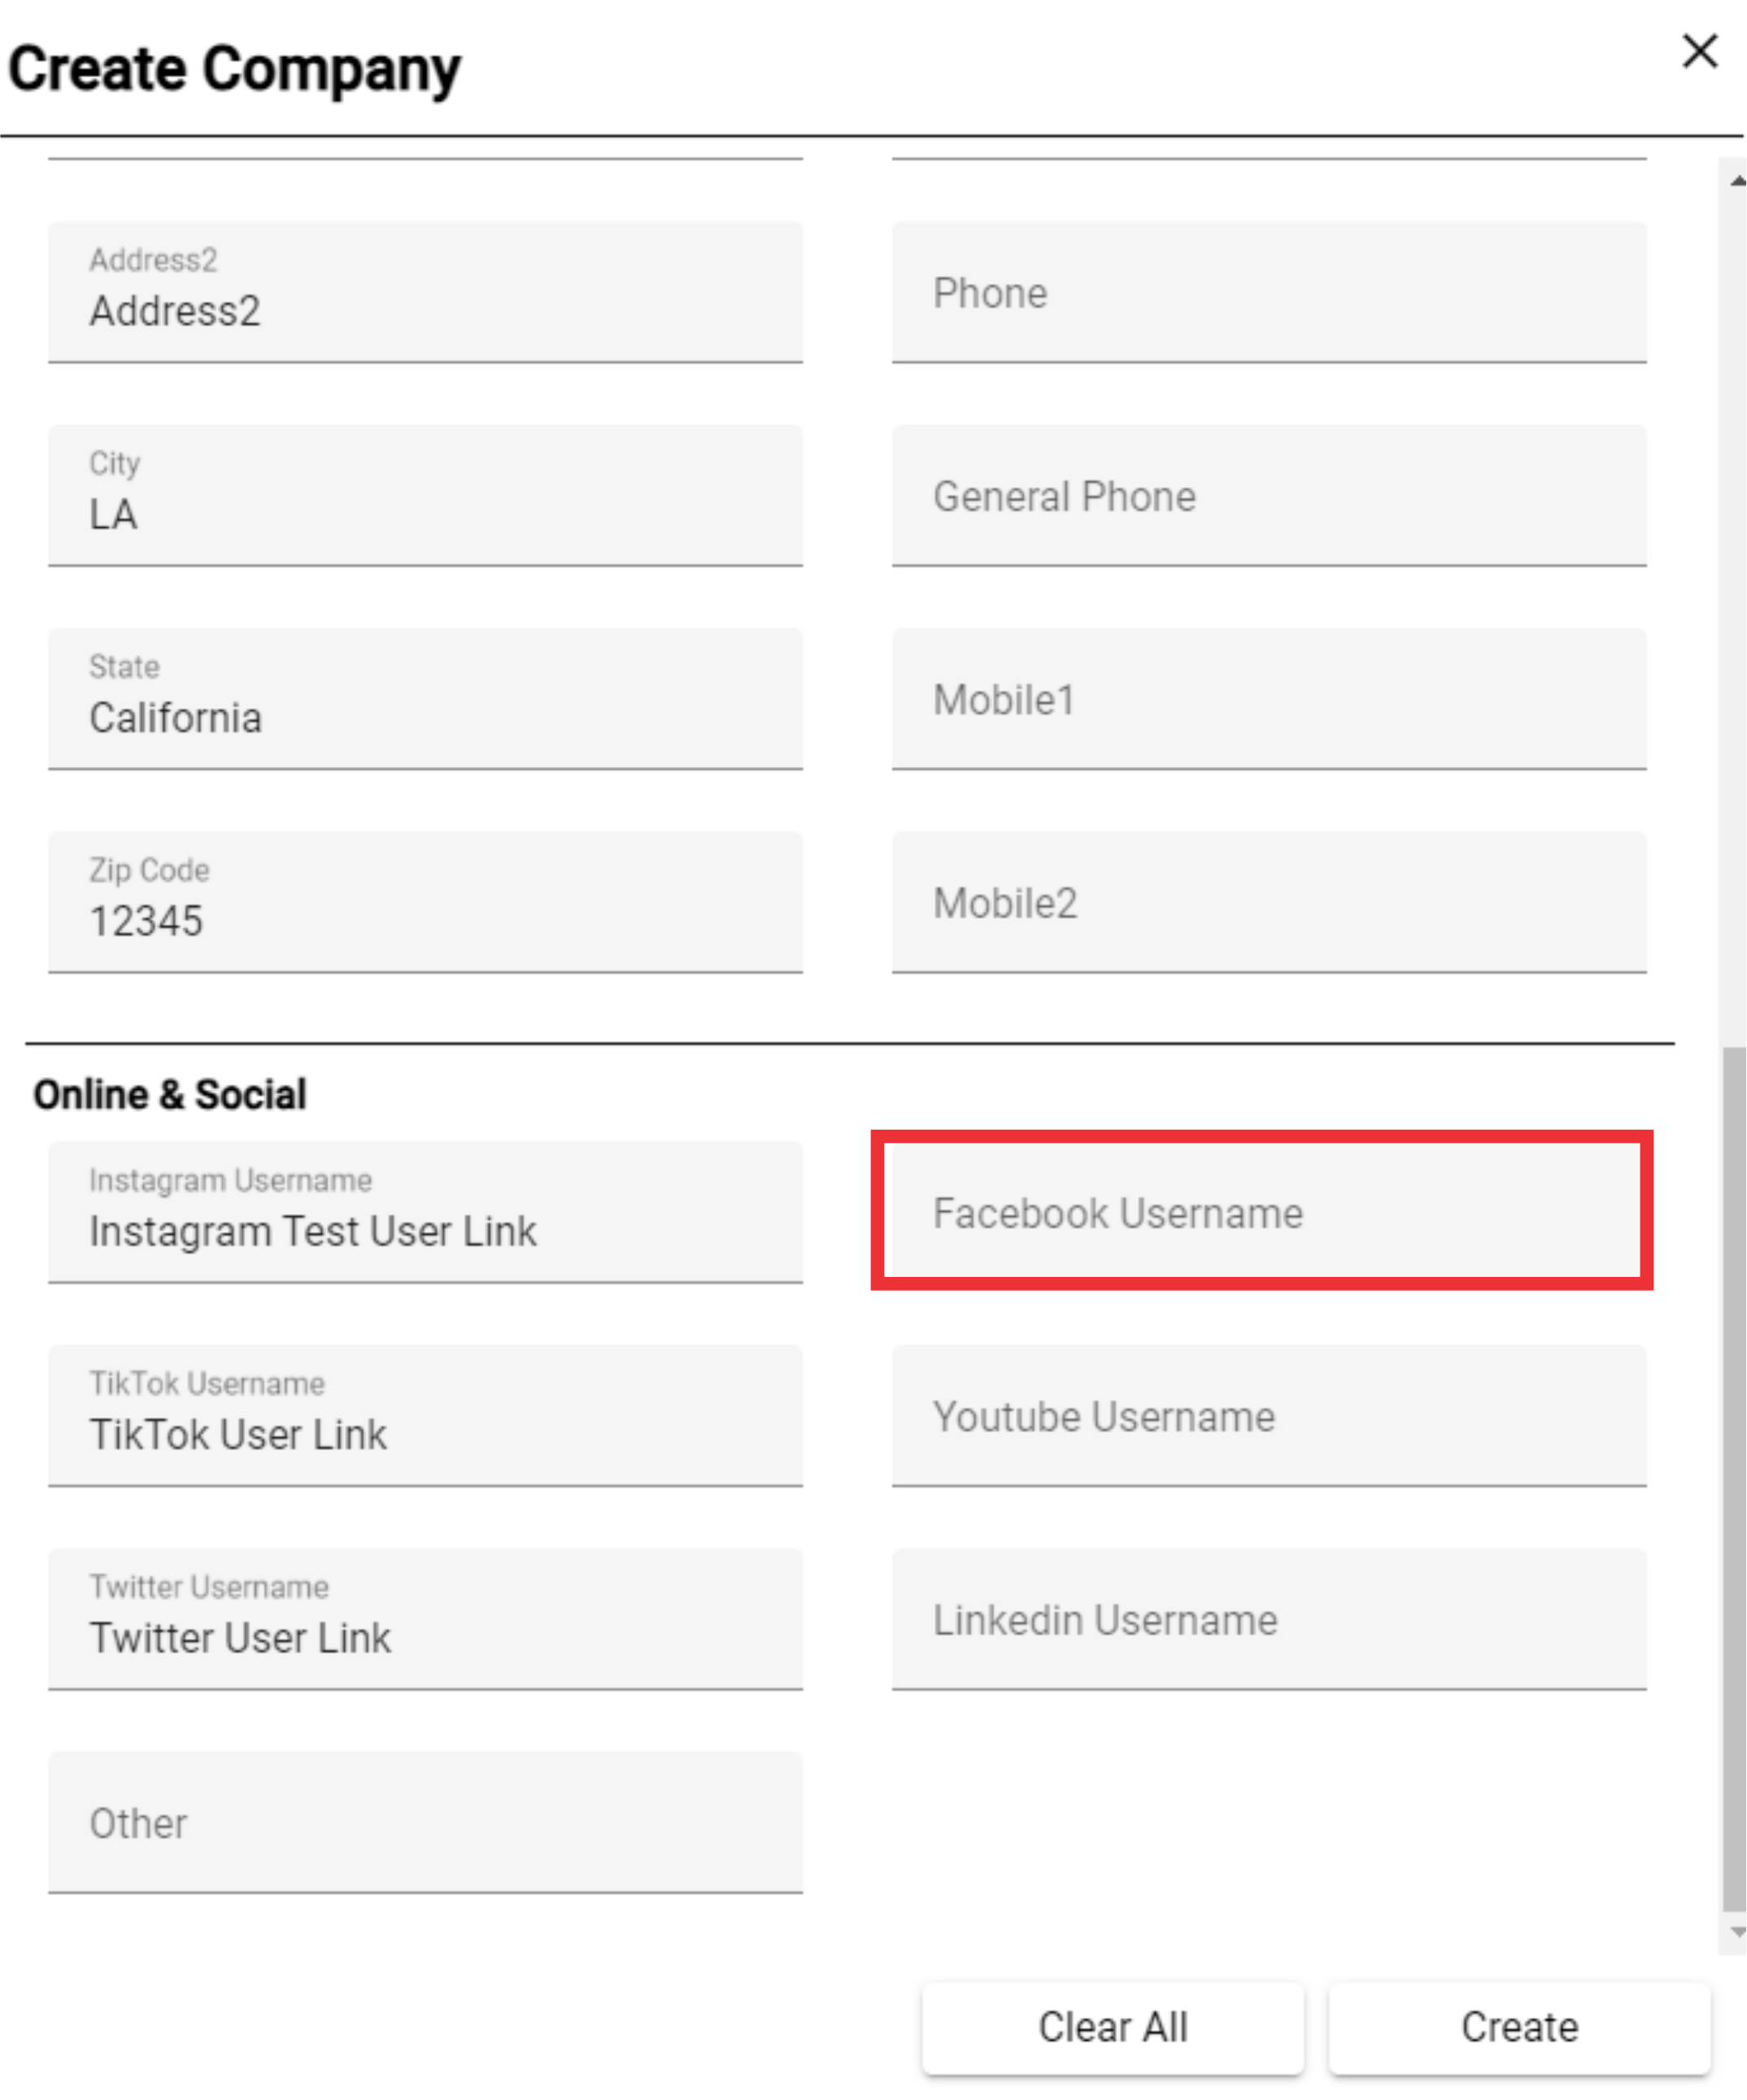
Task: Select the TikTok Username field
Action: (x=425, y=1416)
